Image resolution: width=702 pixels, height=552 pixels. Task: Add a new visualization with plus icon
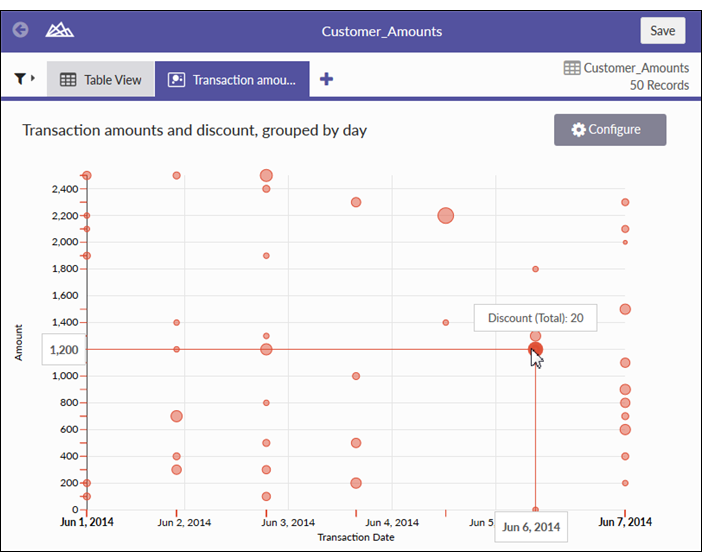(326, 80)
